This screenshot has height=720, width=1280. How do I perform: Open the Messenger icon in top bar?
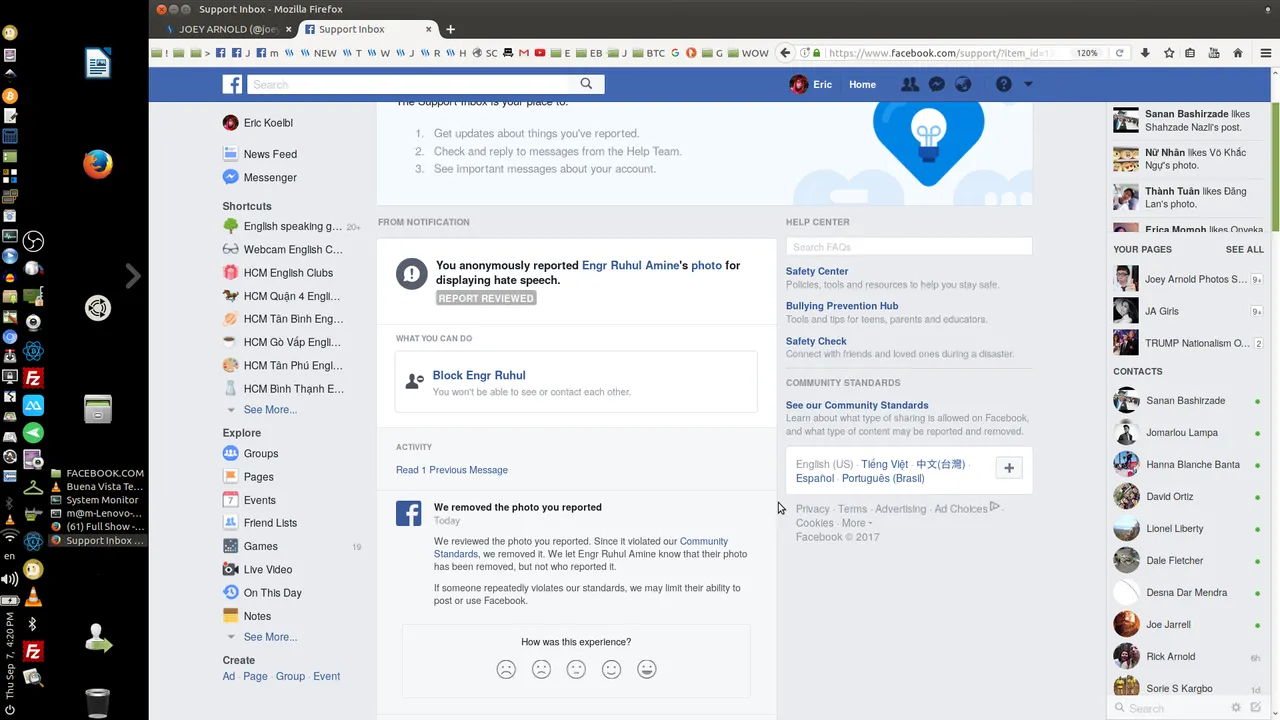point(937,85)
